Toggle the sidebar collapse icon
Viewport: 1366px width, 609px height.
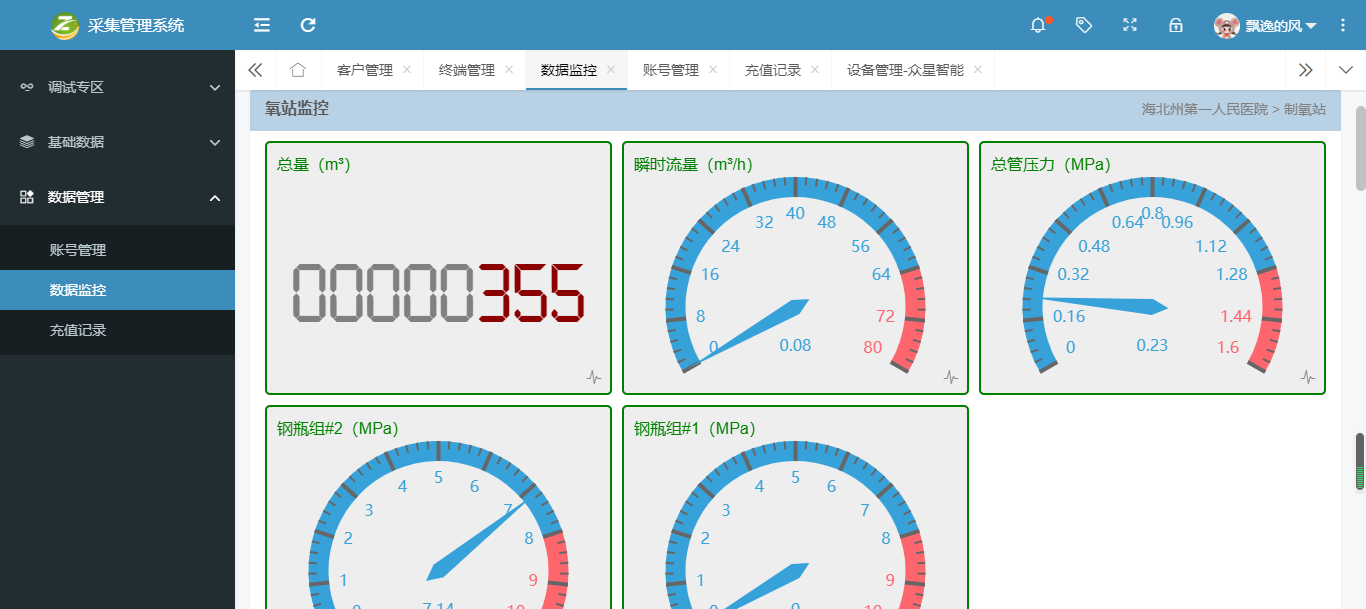point(262,25)
